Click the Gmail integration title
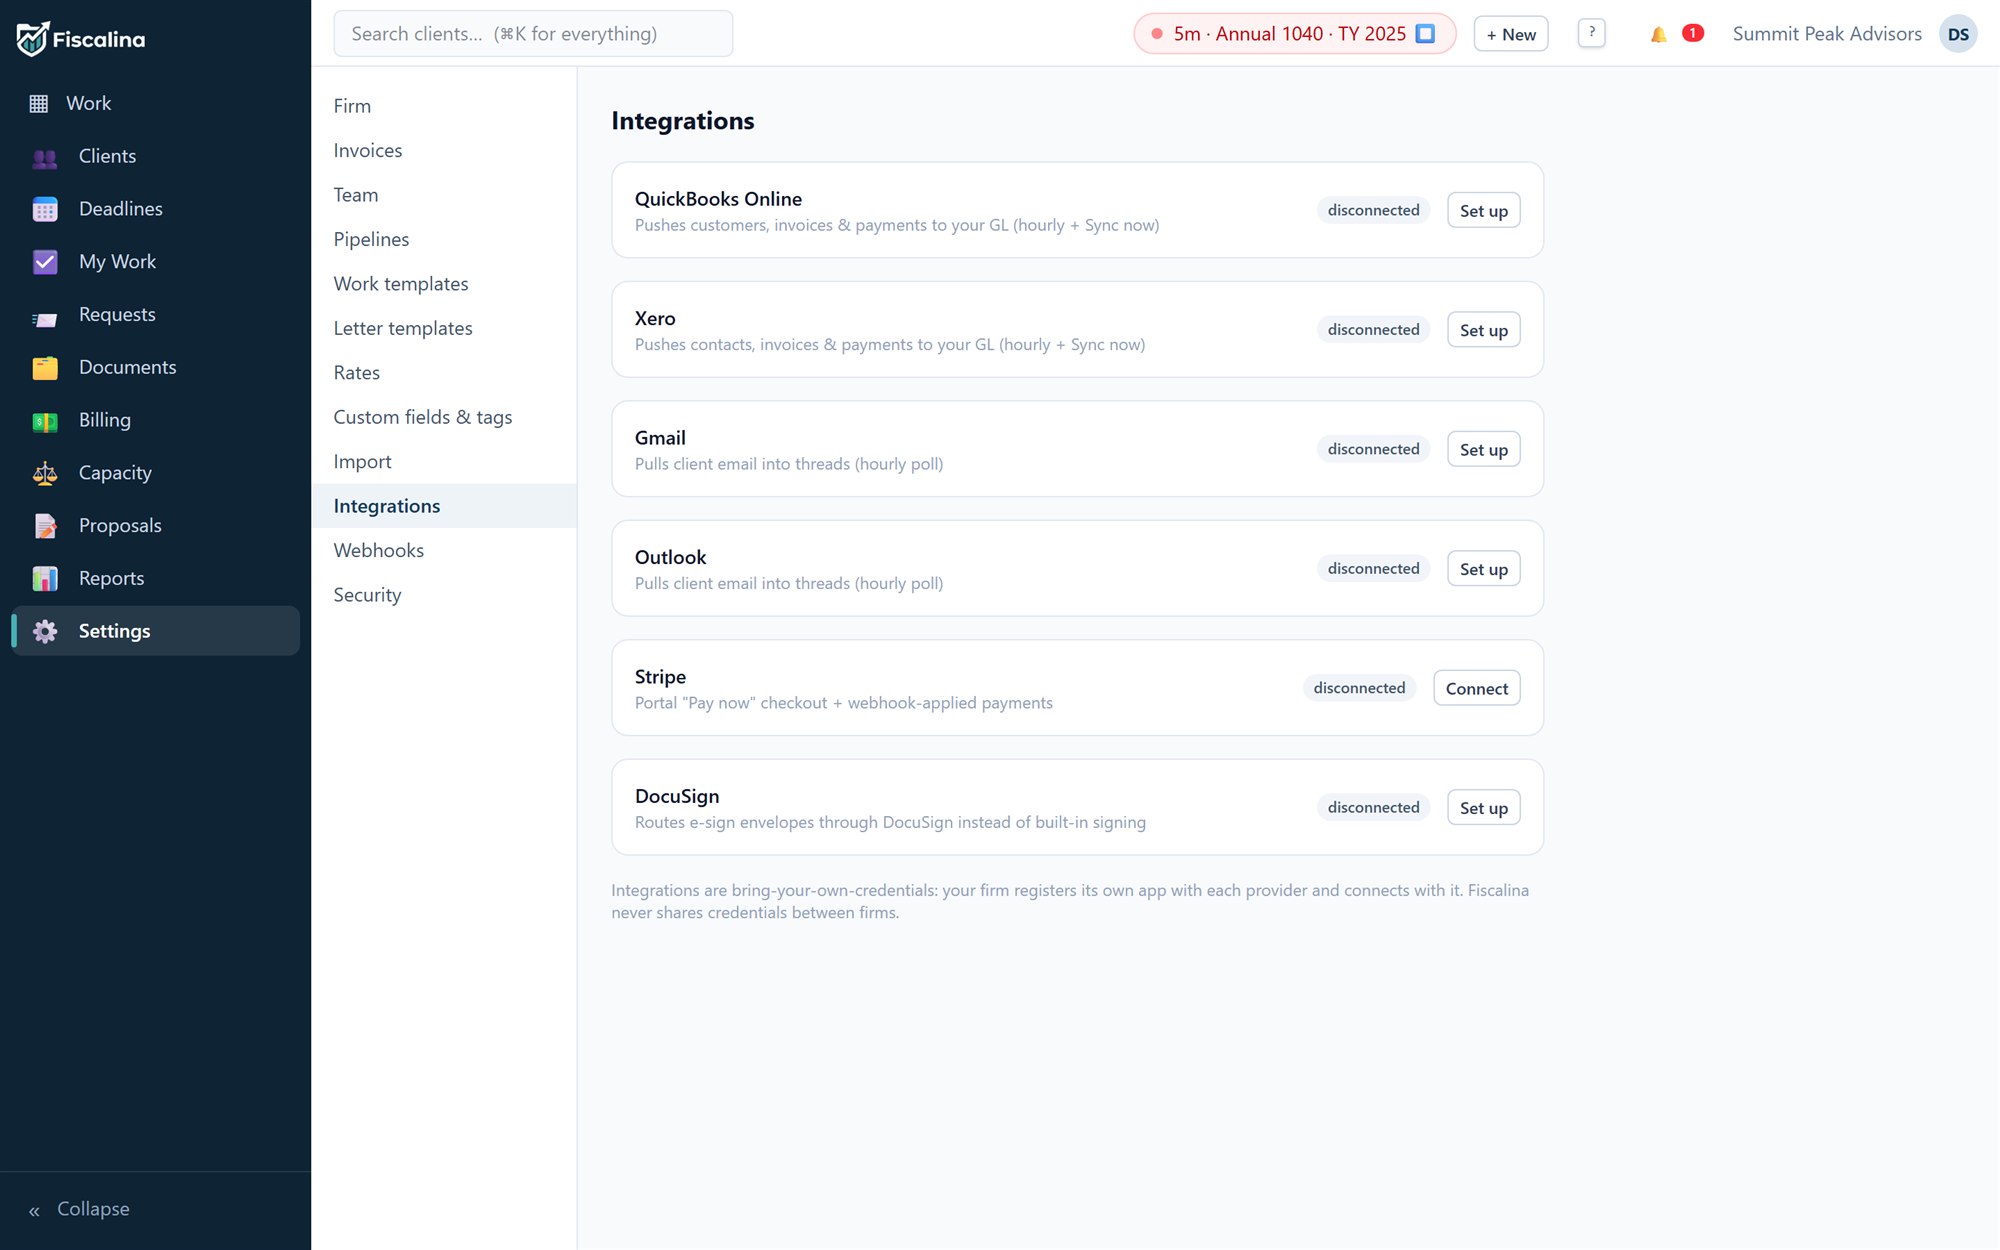 pyautogui.click(x=660, y=438)
